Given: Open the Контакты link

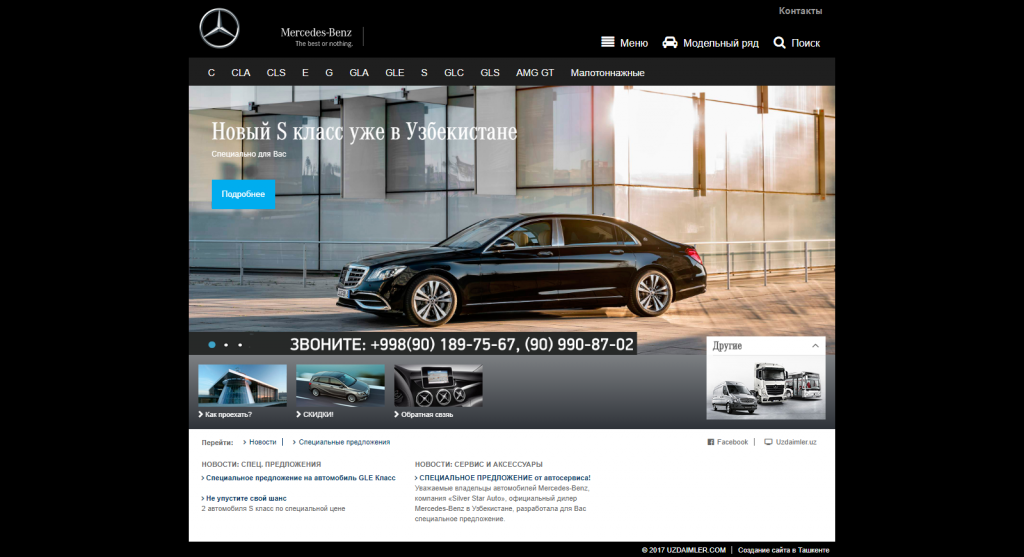Looking at the screenshot, I should point(800,11).
